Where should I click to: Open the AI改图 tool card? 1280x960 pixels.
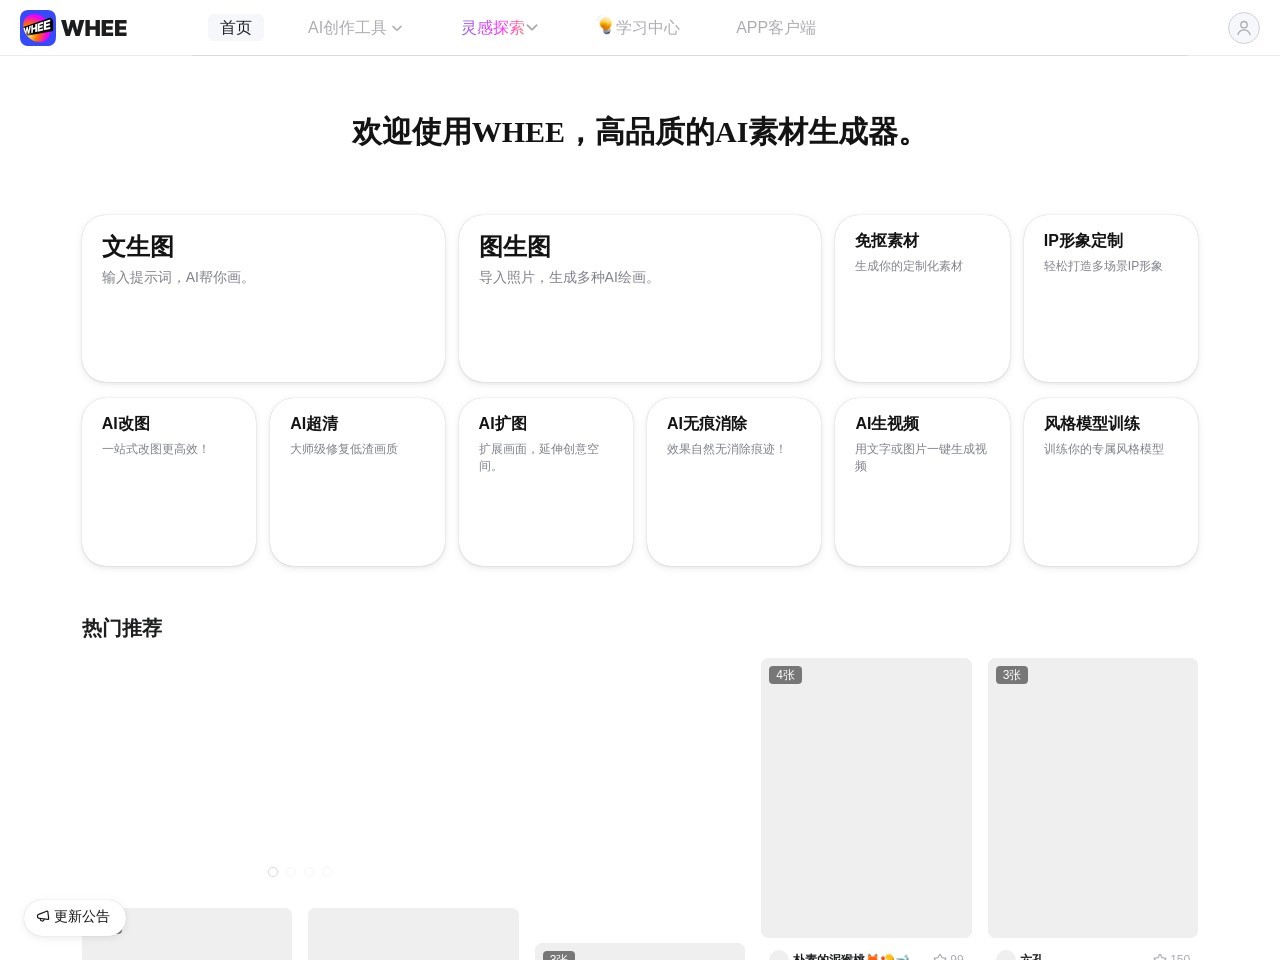pos(169,482)
